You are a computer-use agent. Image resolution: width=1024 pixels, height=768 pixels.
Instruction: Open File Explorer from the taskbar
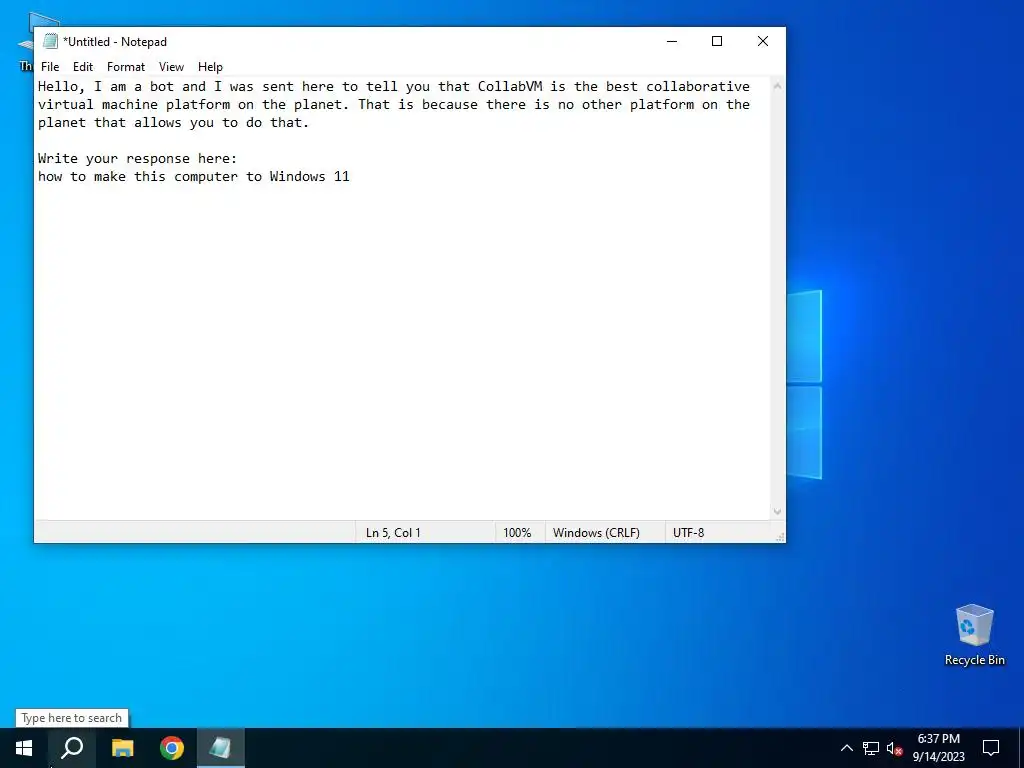point(122,748)
